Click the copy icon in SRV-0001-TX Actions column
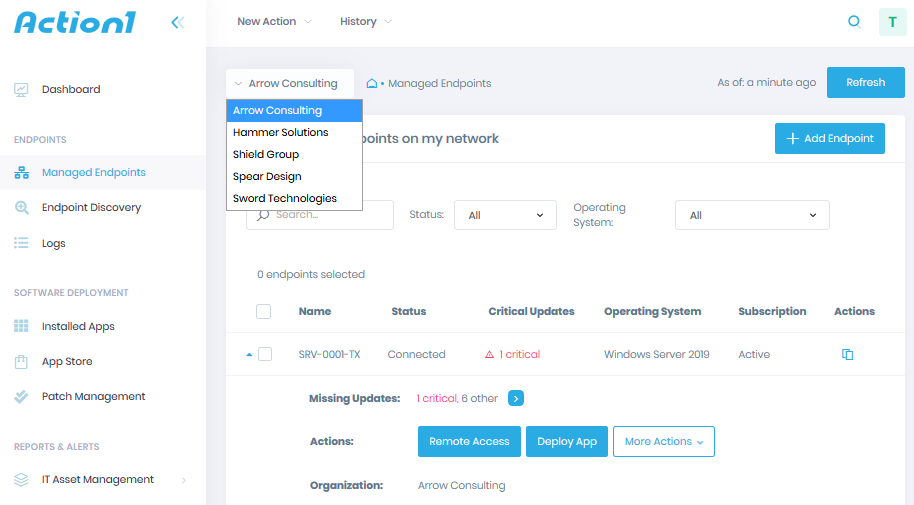 pyautogui.click(x=848, y=354)
